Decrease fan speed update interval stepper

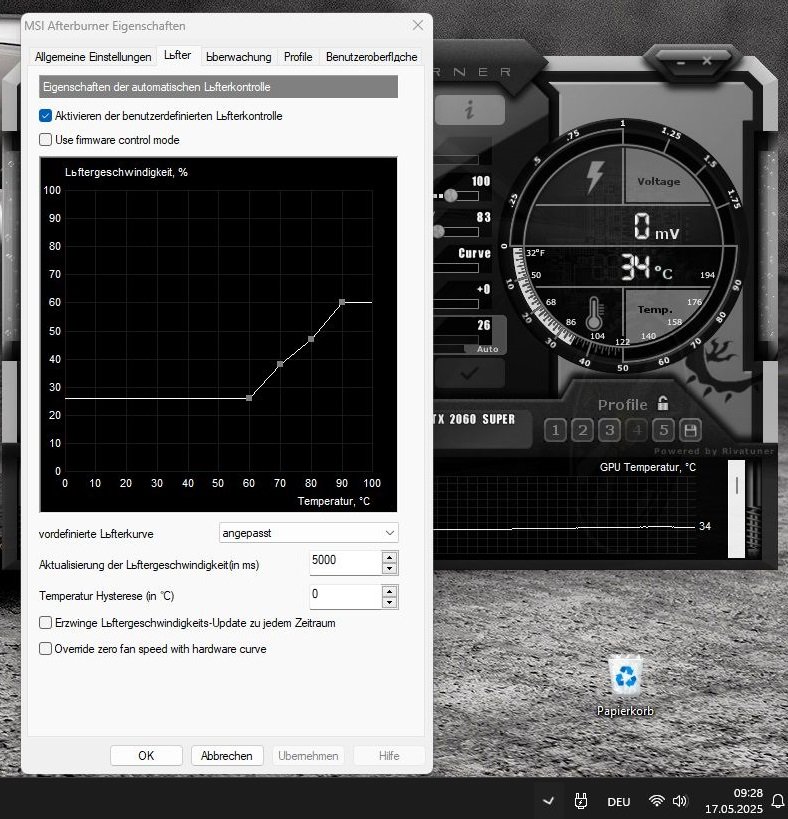tap(390, 569)
